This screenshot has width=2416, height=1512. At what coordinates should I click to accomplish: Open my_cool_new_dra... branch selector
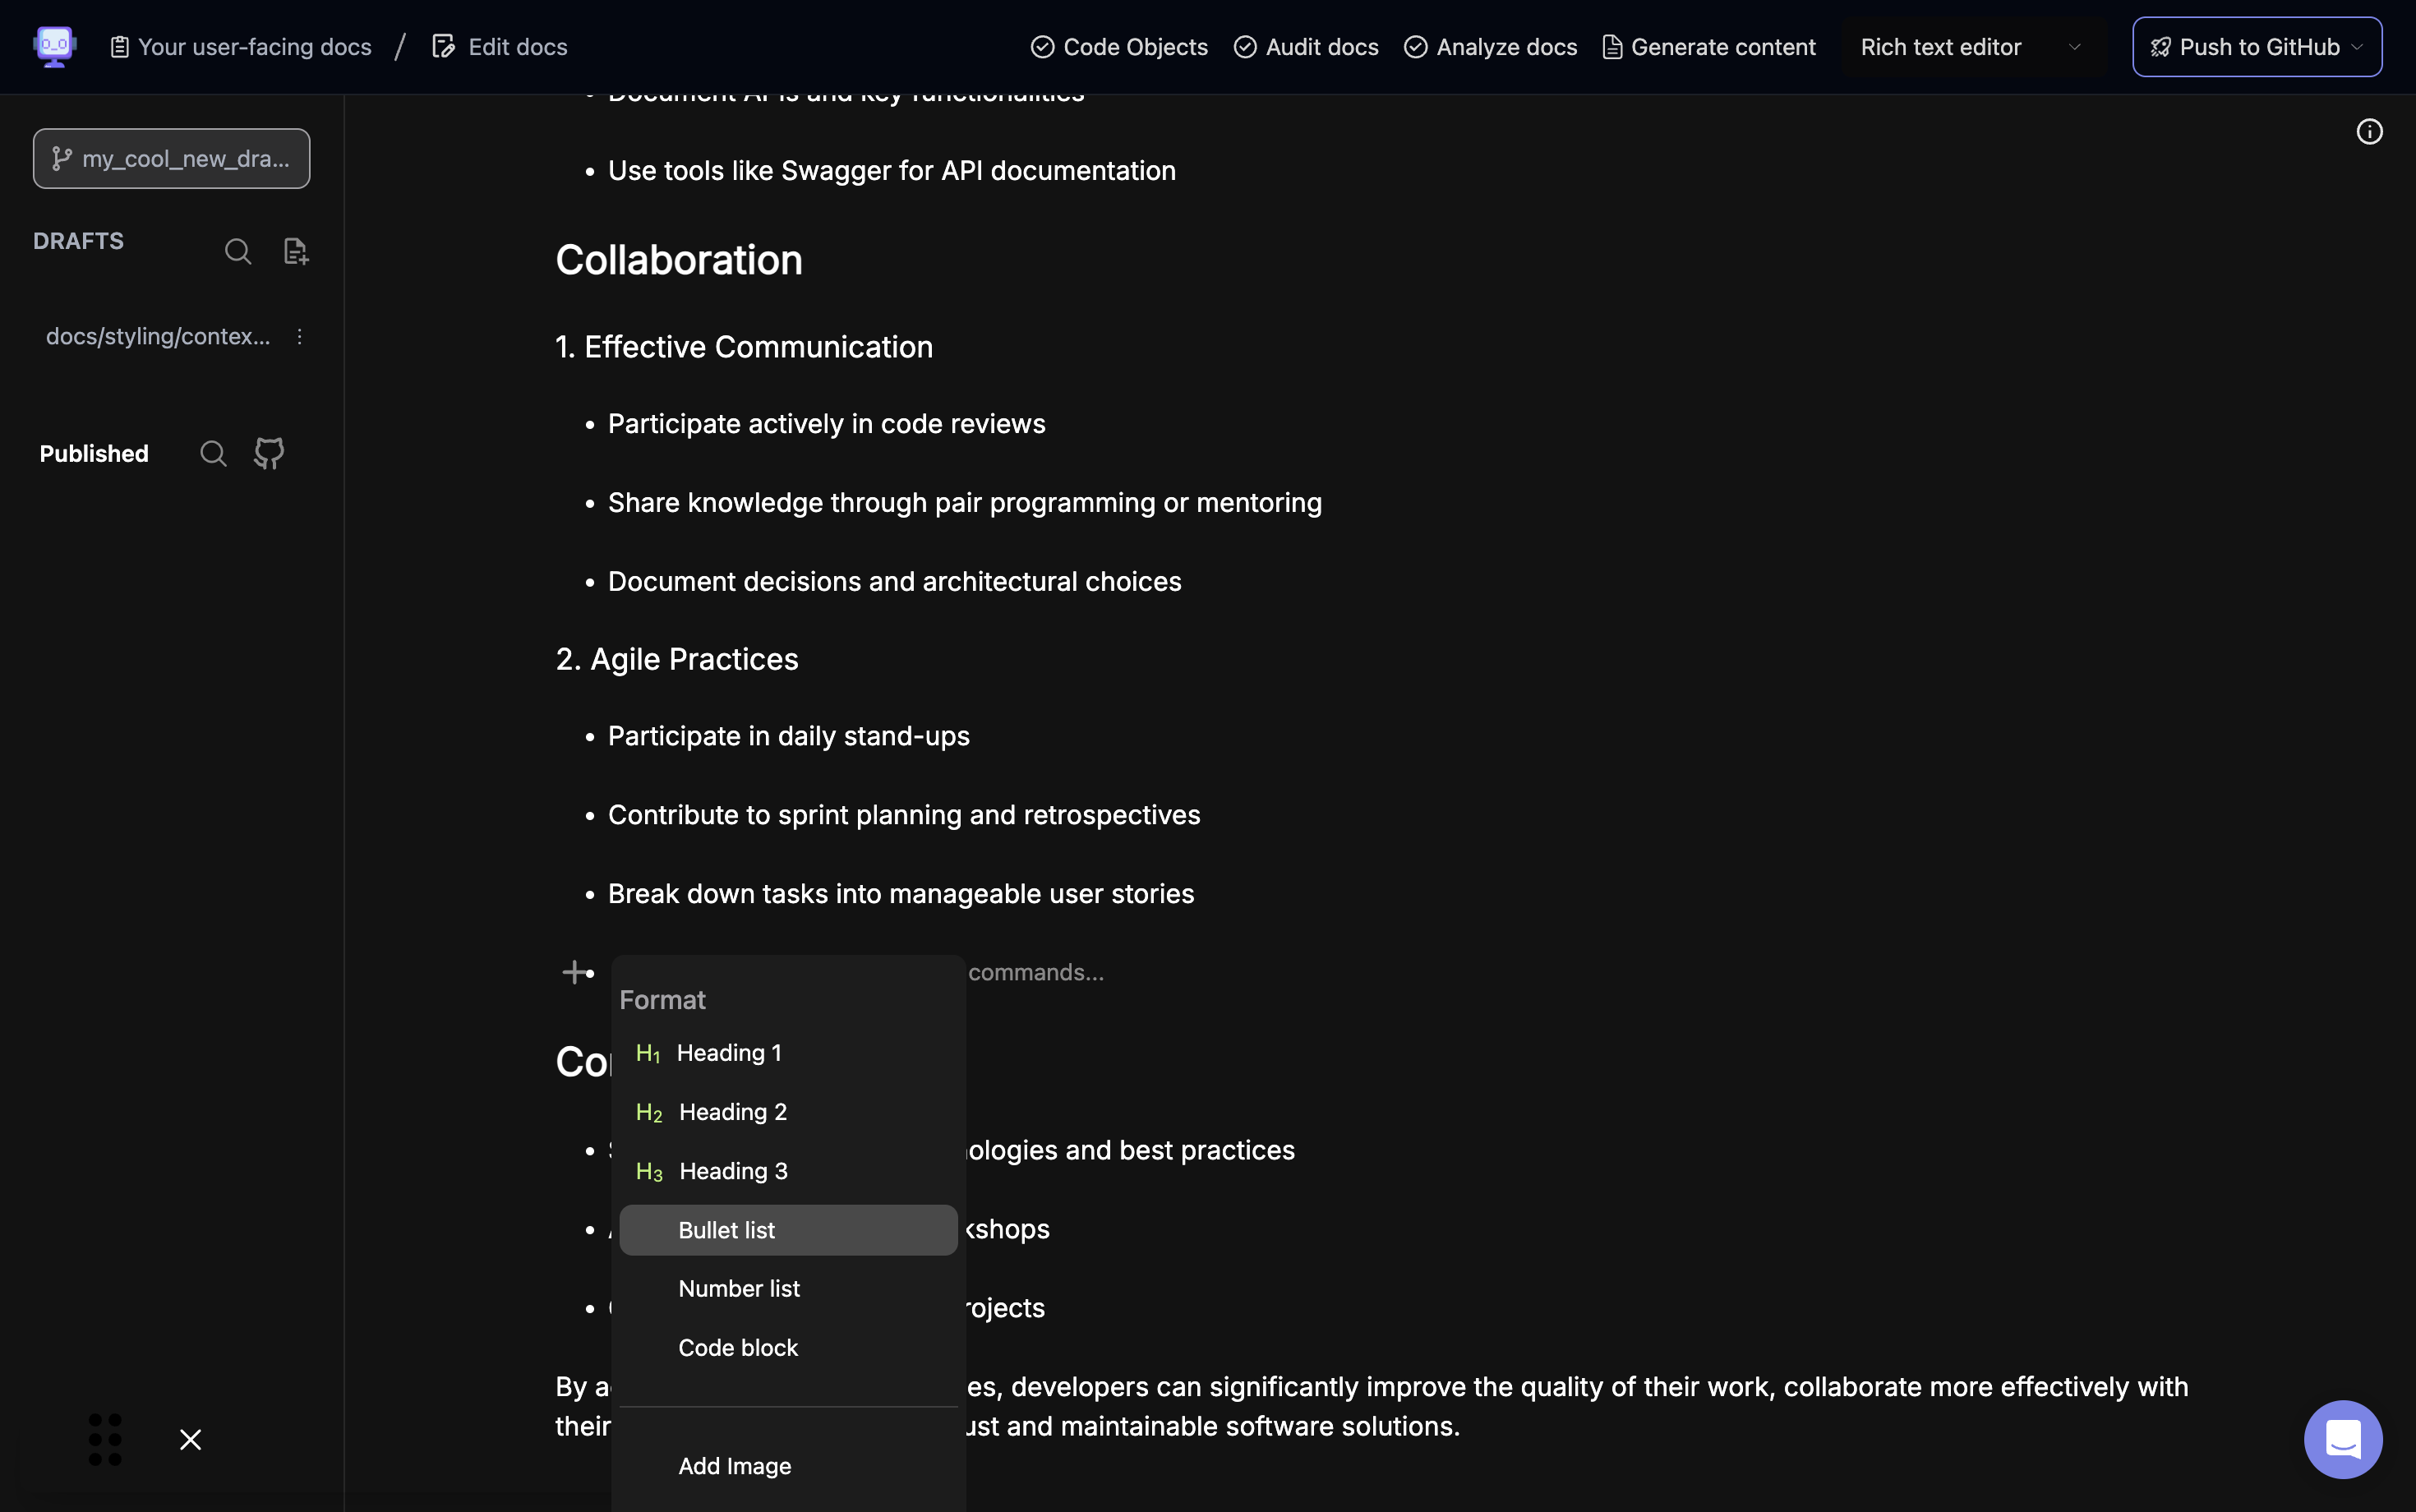coord(171,158)
